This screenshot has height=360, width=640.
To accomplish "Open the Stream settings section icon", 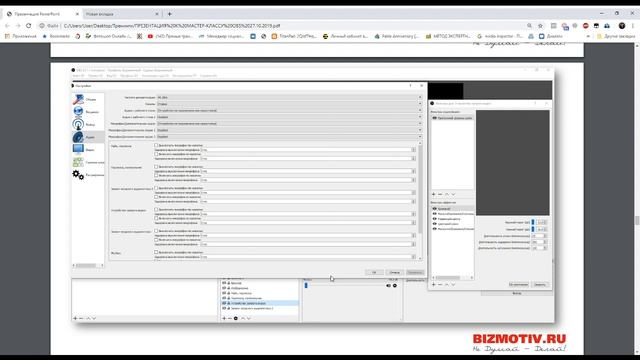I will coord(78,111).
